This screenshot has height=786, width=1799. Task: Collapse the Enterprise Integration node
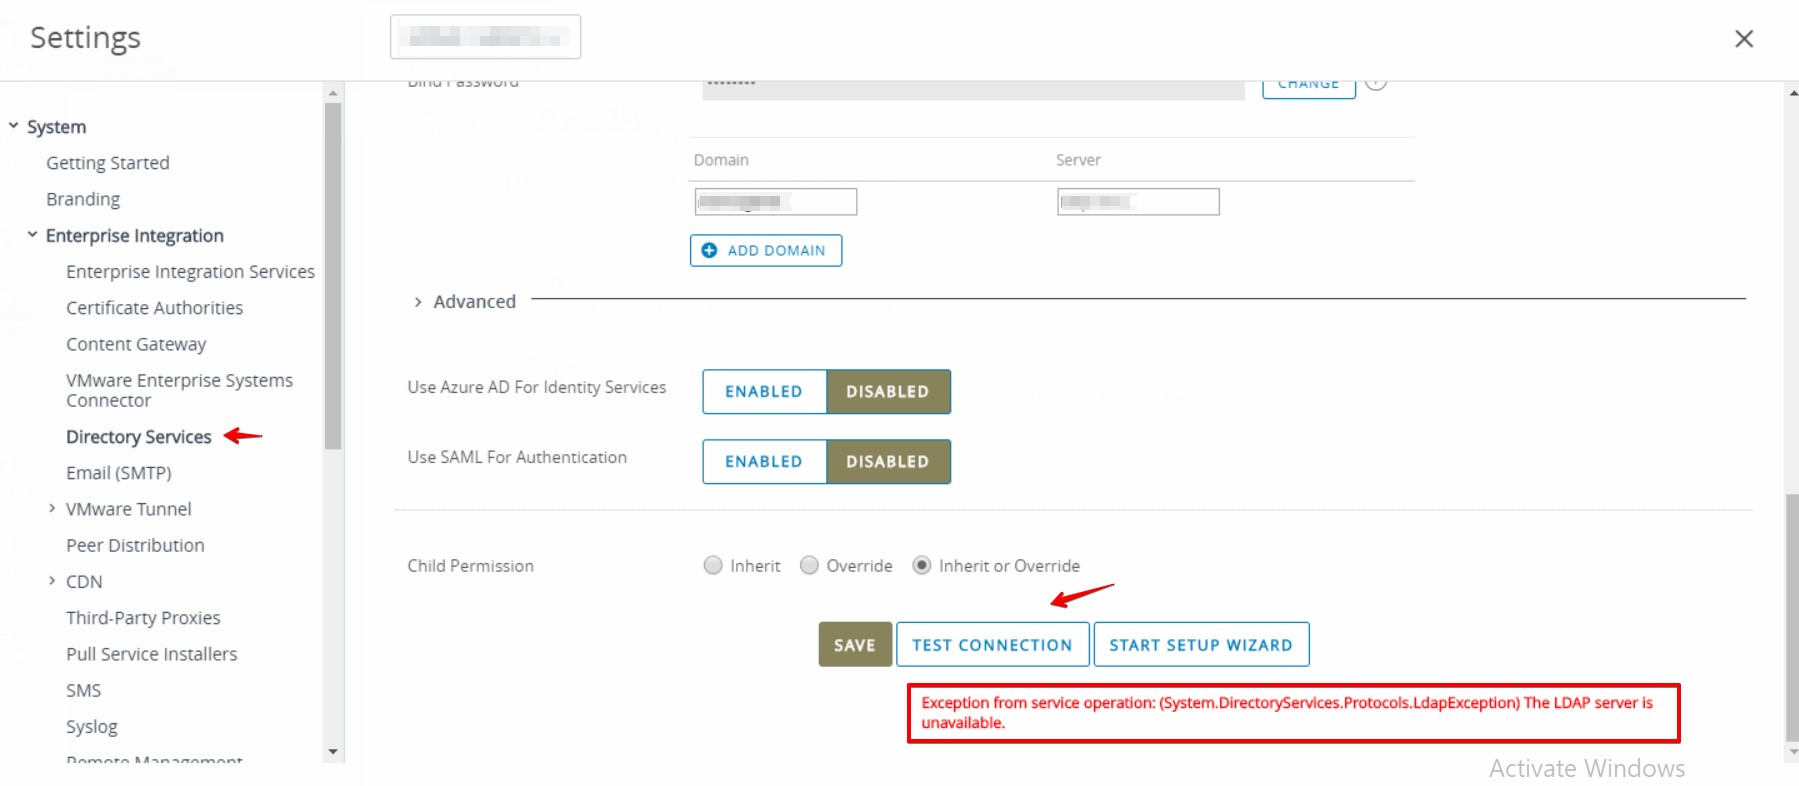point(33,235)
